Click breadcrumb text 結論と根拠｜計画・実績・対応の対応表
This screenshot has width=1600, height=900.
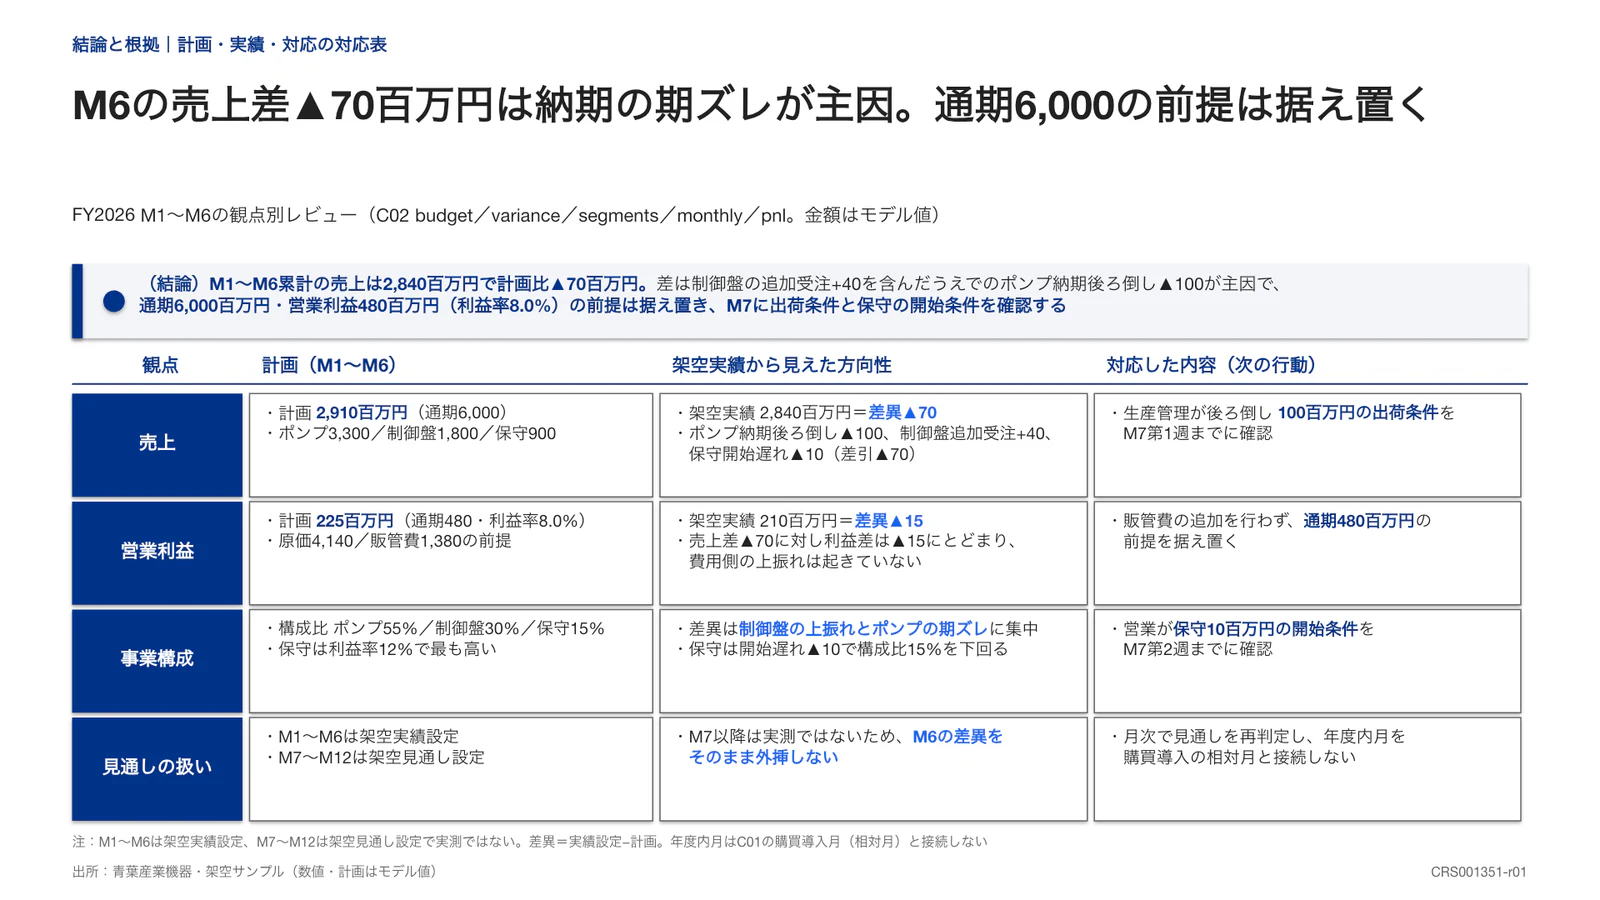click(229, 44)
